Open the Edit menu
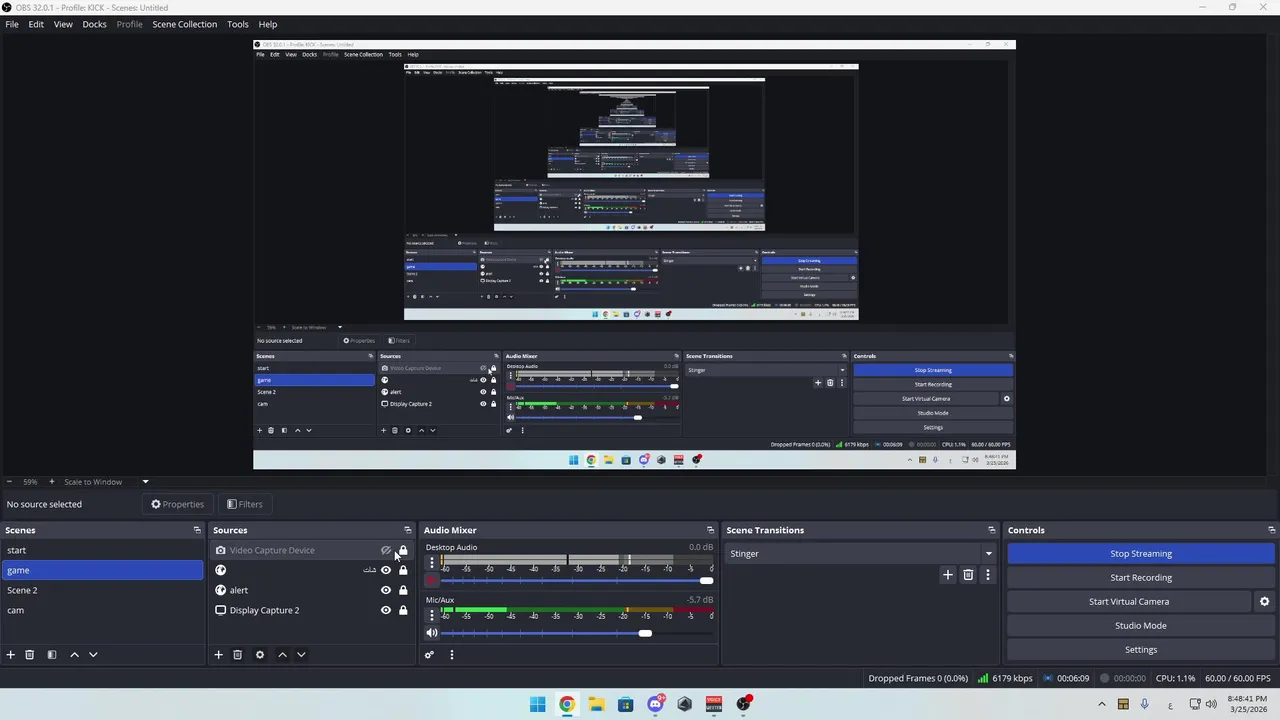 point(36,24)
